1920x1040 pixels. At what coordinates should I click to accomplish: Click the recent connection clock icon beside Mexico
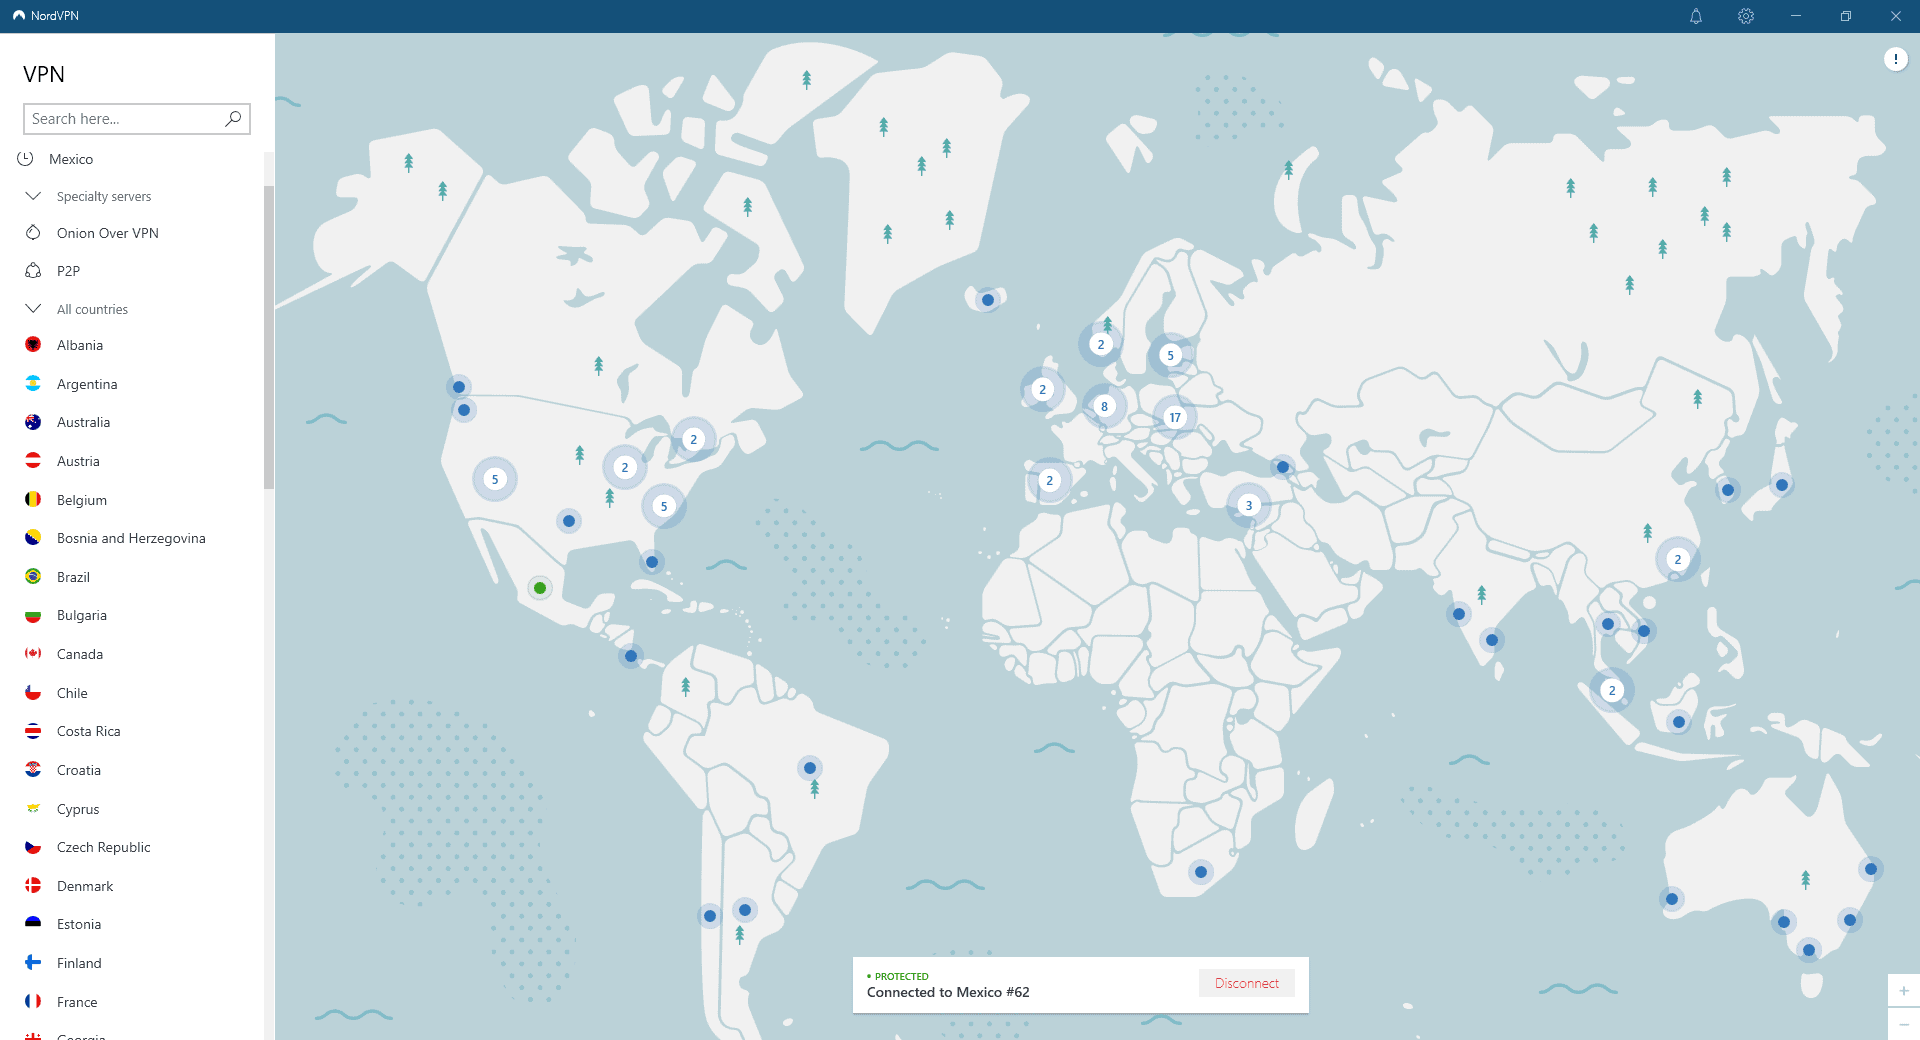coord(26,158)
